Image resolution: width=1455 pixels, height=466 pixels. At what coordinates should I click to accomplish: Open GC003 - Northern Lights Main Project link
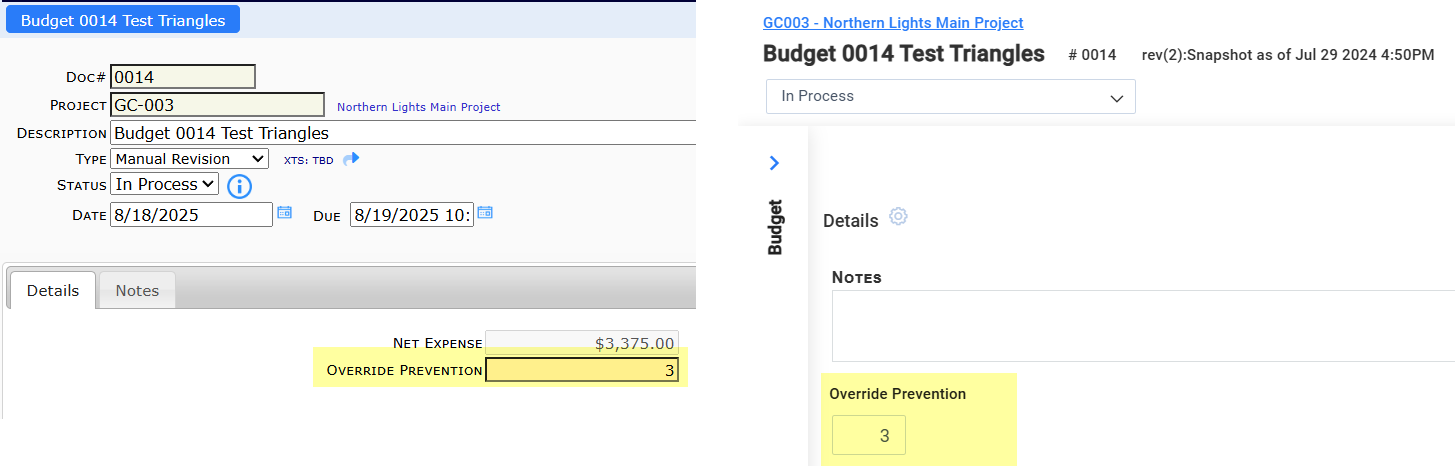coord(892,22)
